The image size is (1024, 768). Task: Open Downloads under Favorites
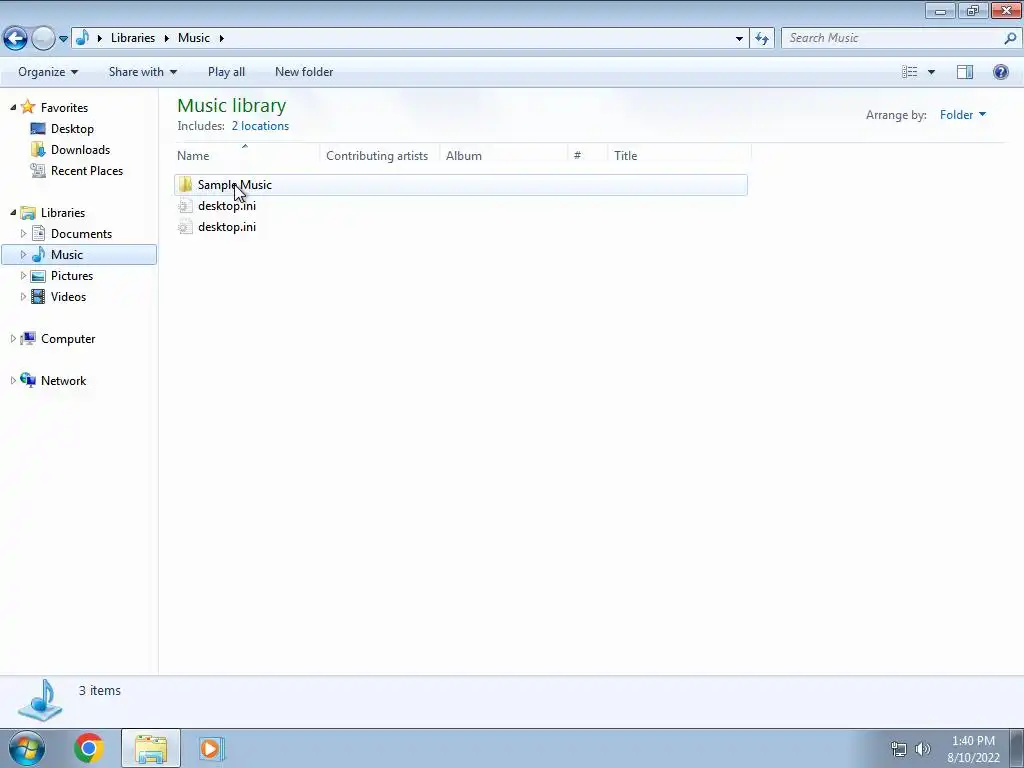pos(80,150)
